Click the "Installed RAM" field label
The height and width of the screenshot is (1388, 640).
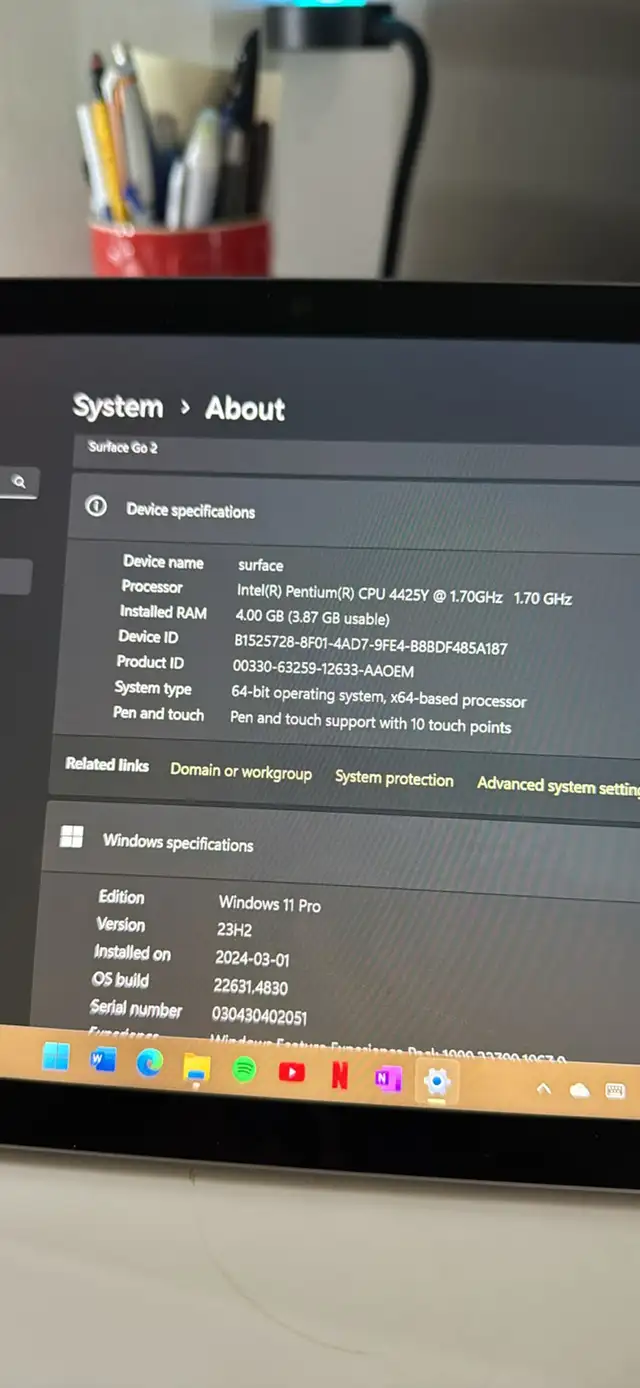pyautogui.click(x=163, y=612)
